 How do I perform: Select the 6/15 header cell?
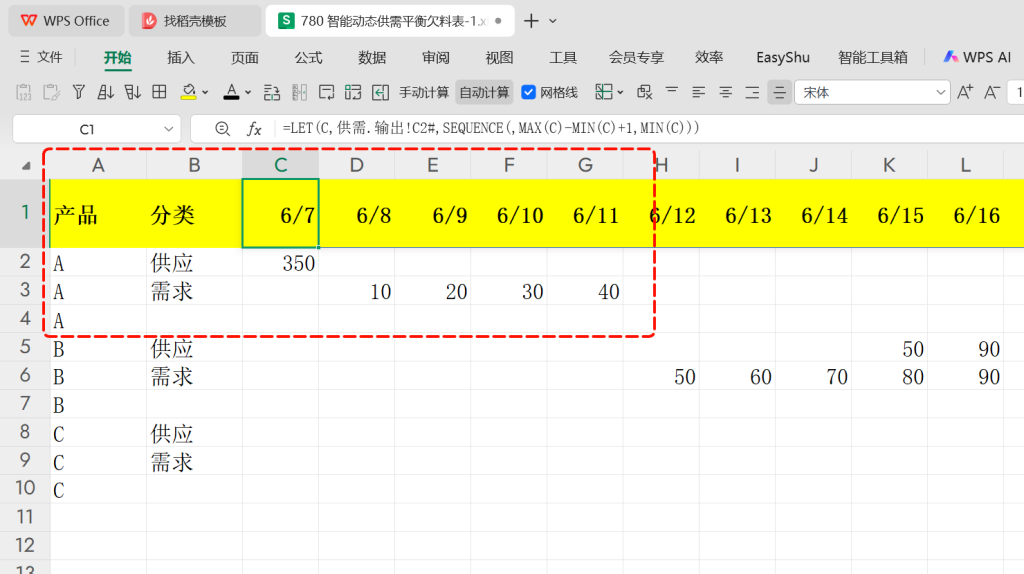click(x=889, y=214)
